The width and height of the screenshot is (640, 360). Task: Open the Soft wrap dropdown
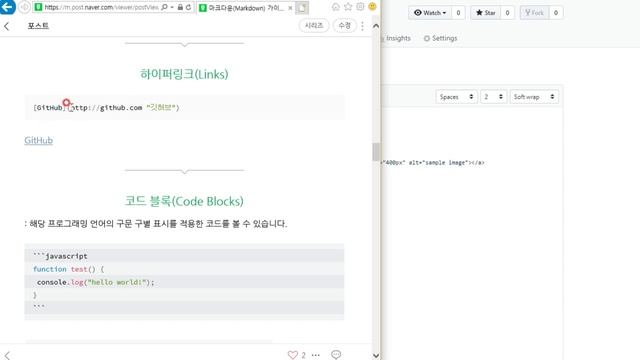(x=534, y=97)
